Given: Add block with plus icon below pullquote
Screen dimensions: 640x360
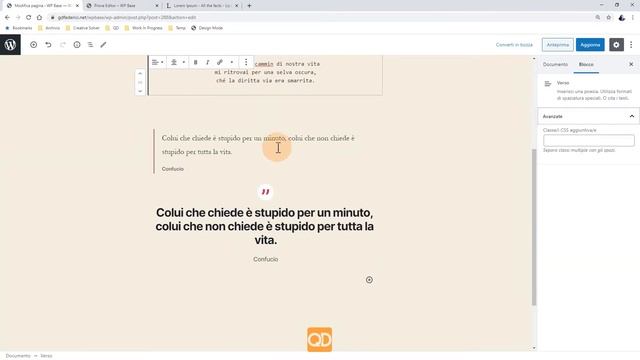Looking at the screenshot, I should [x=369, y=280].
